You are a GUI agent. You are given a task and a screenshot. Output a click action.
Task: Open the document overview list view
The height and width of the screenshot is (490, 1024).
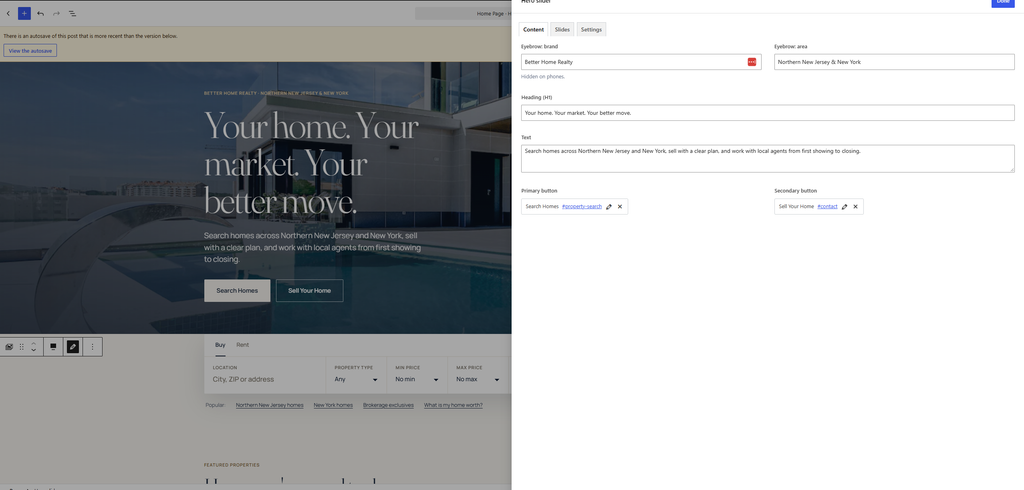pos(72,13)
